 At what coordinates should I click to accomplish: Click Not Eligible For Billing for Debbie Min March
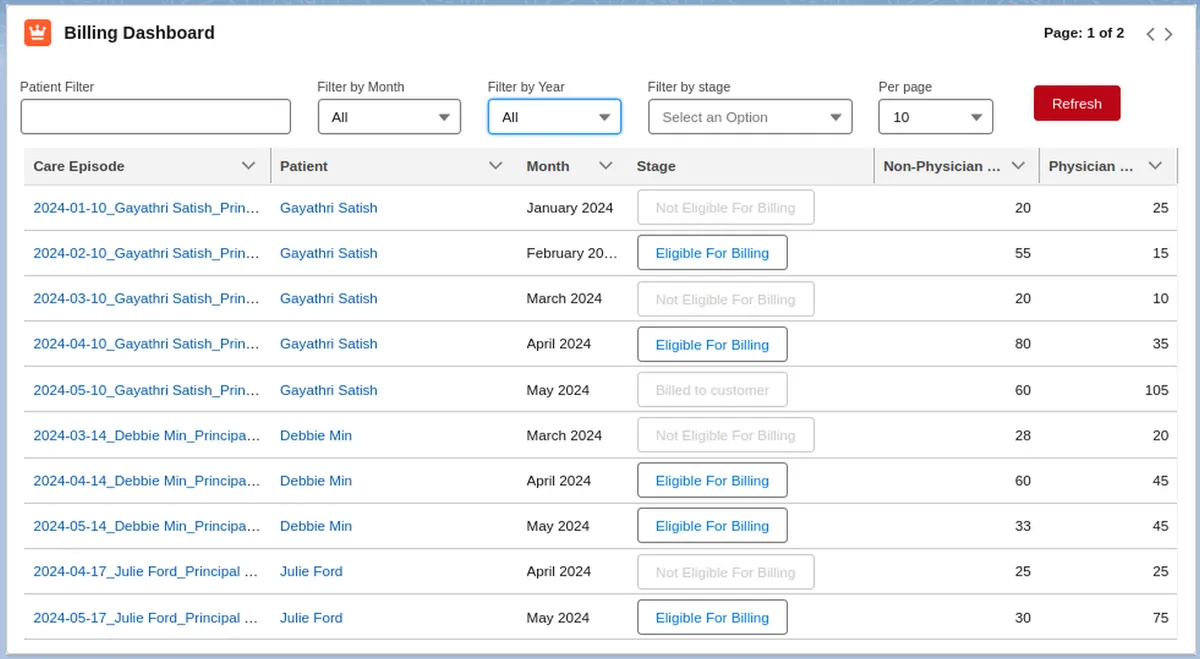pos(726,435)
